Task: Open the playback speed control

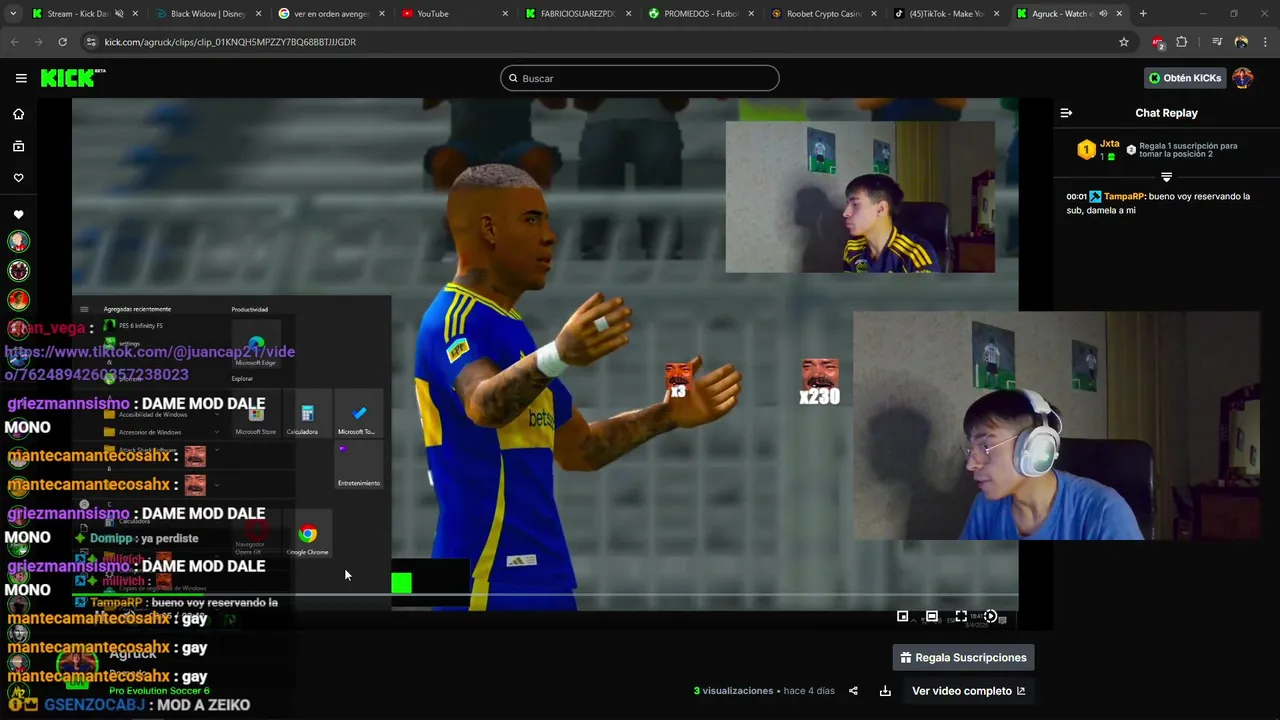Action: (x=990, y=616)
